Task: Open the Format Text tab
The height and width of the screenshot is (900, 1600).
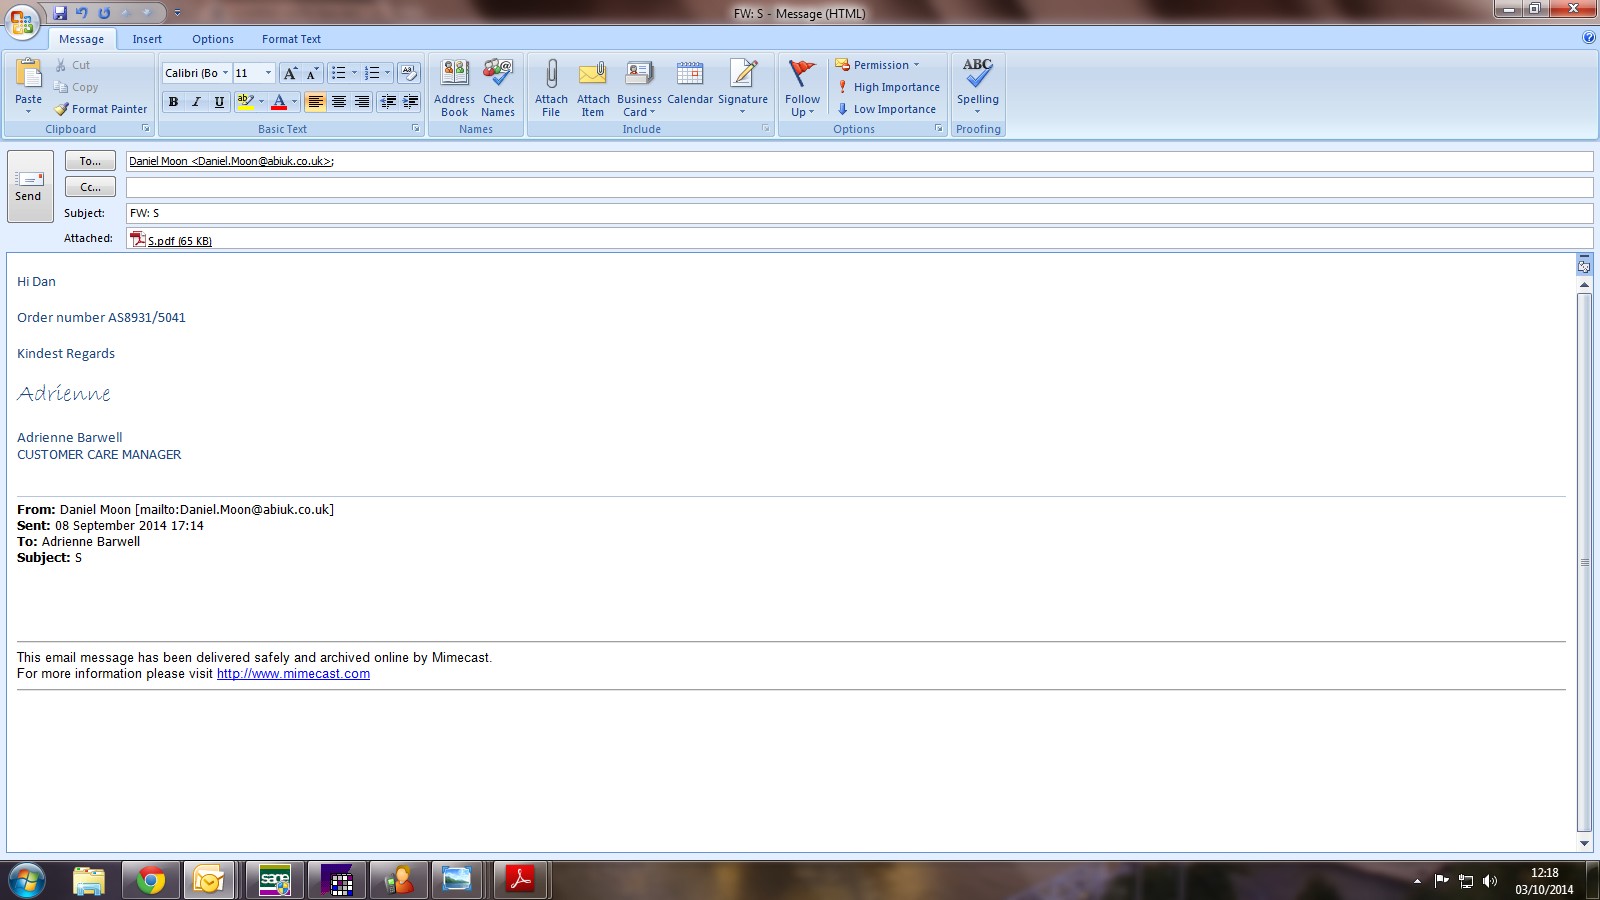Action: 291,39
